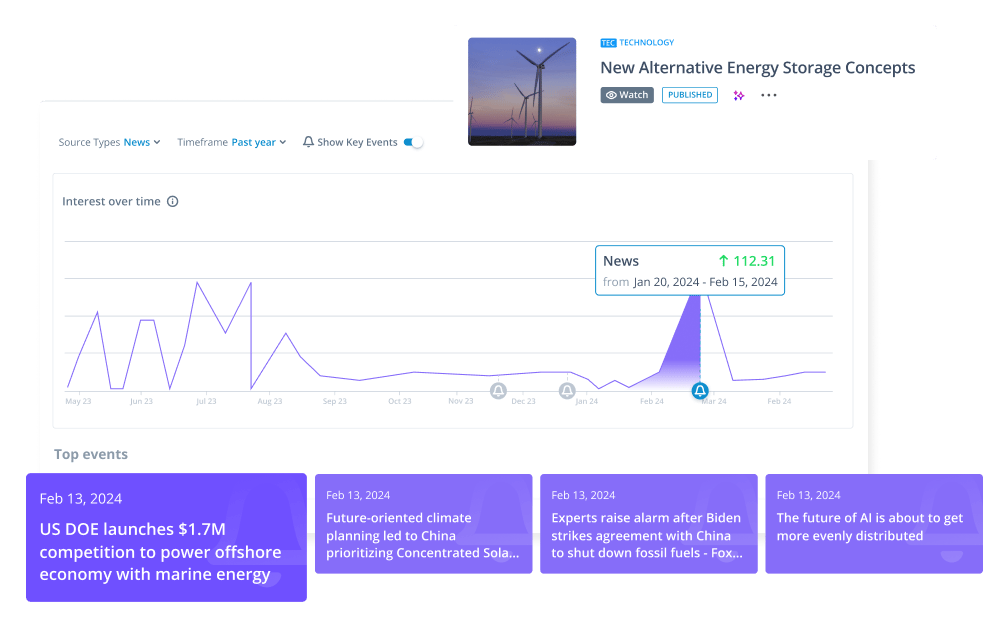Click the wind turbine thumbnail image
Image resolution: width=1000 pixels, height=629 pixels.
coord(522,91)
